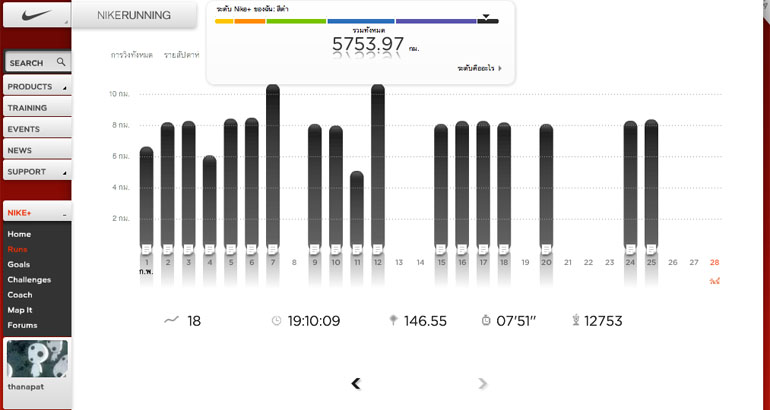Screen dimensions: 770x410
Task: Click the search magnifier icon
Action: click(61, 62)
